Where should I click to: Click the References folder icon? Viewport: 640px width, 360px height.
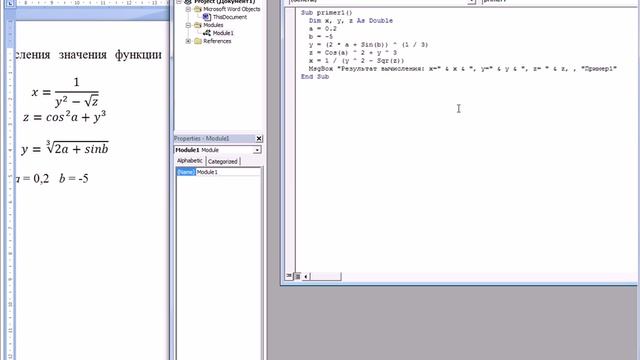click(x=198, y=41)
